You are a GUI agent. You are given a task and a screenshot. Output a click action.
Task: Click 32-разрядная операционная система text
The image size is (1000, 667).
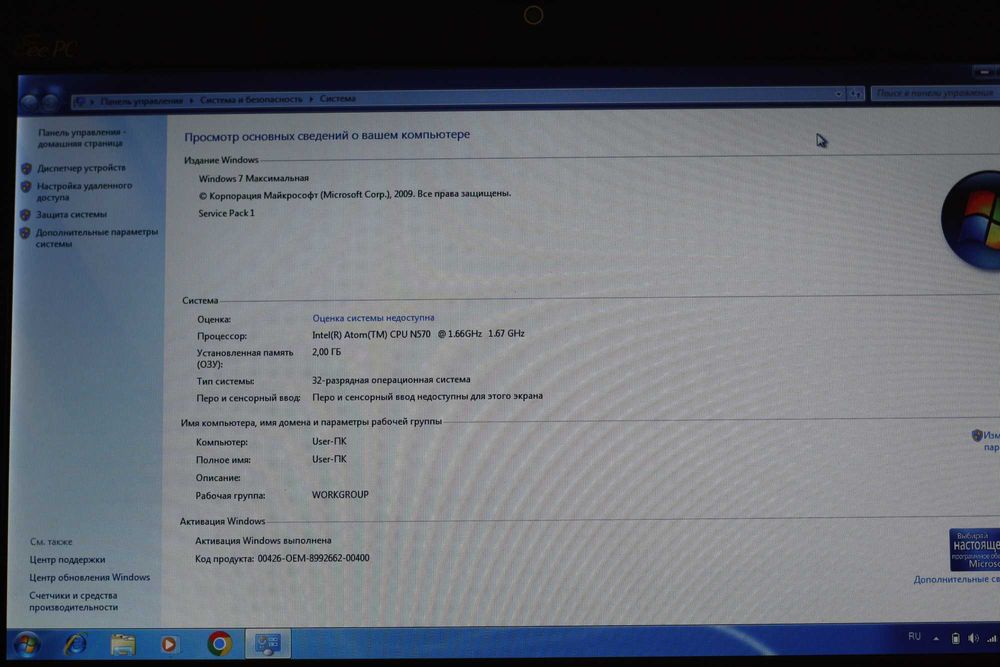(x=391, y=379)
